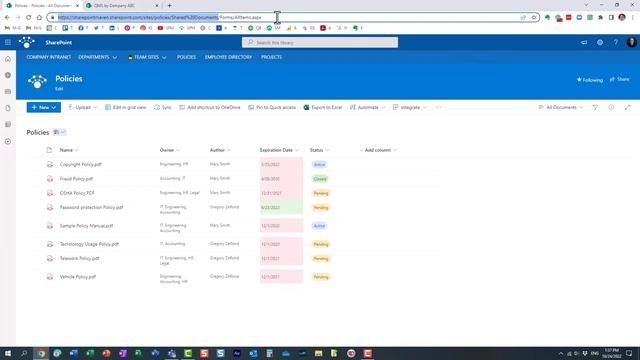Open Employee Directory nav link
This screenshot has width=640, height=360.
pyautogui.click(x=228, y=57)
